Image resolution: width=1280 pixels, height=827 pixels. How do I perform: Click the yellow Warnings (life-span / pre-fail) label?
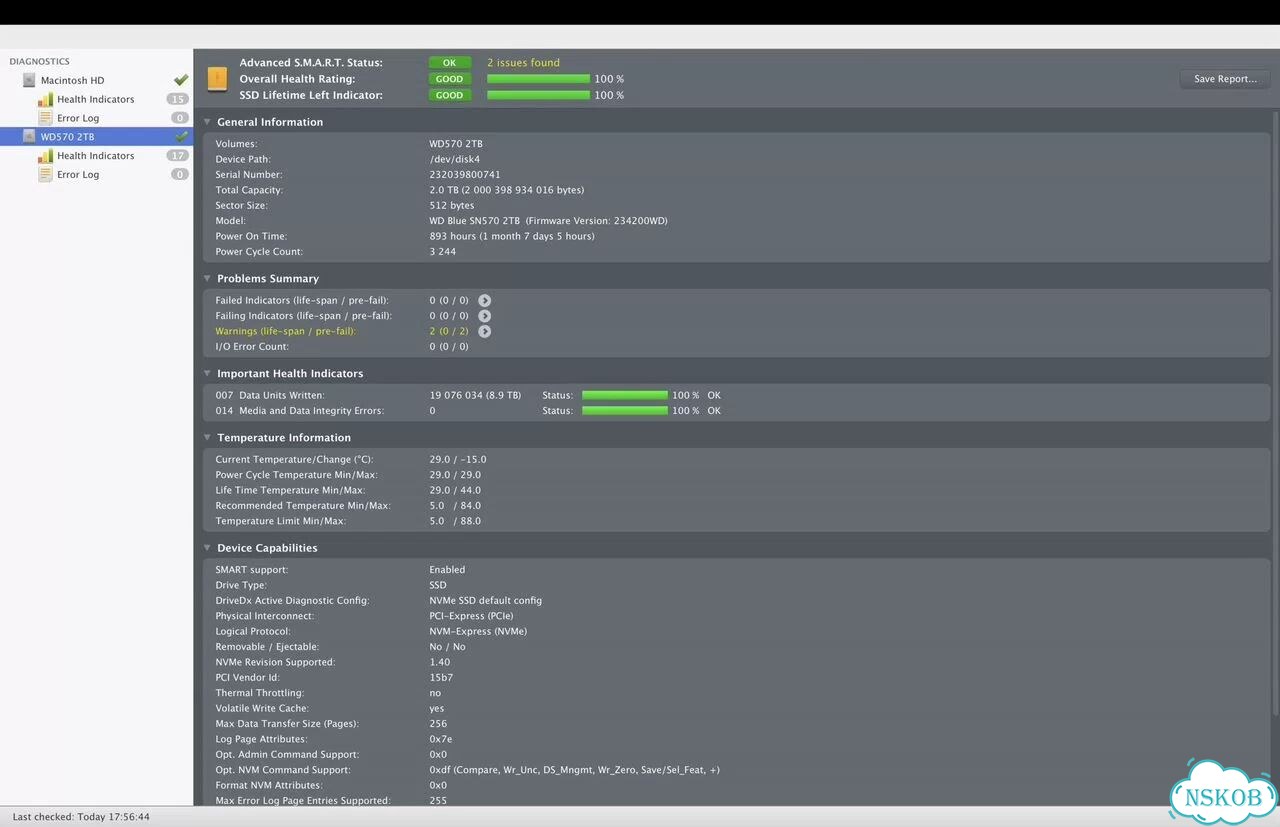[286, 331]
